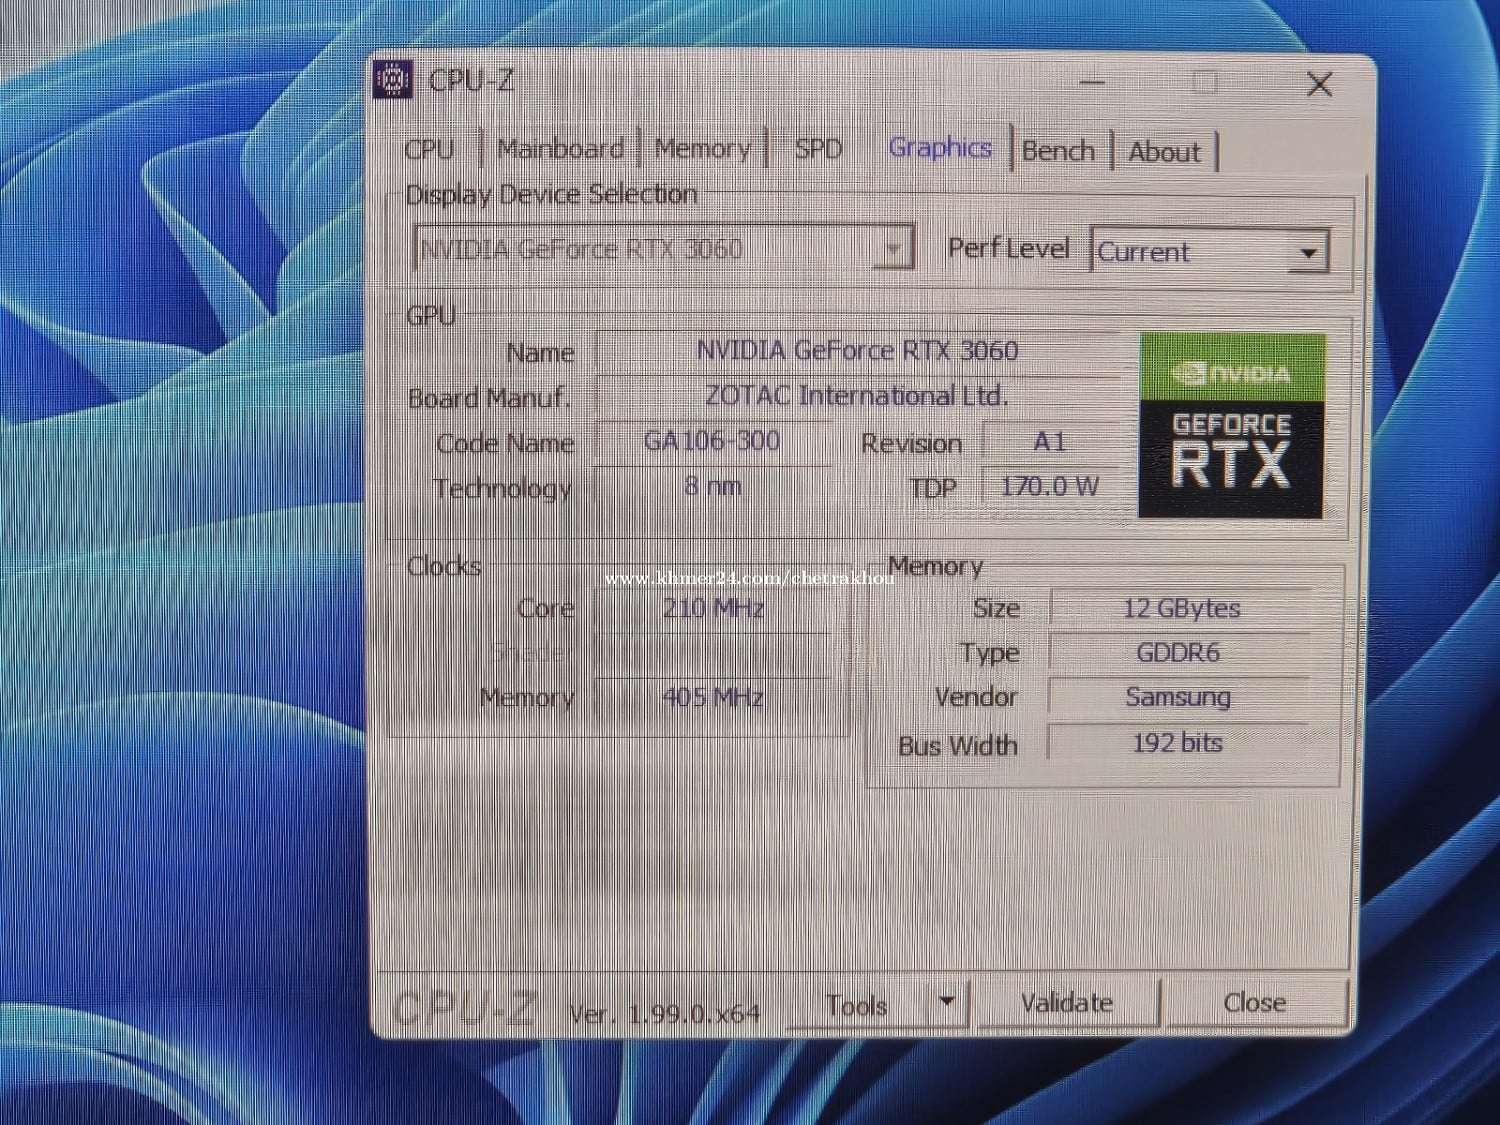Image resolution: width=1500 pixels, height=1125 pixels.
Task: Click the Revision value A1
Action: click(1050, 442)
